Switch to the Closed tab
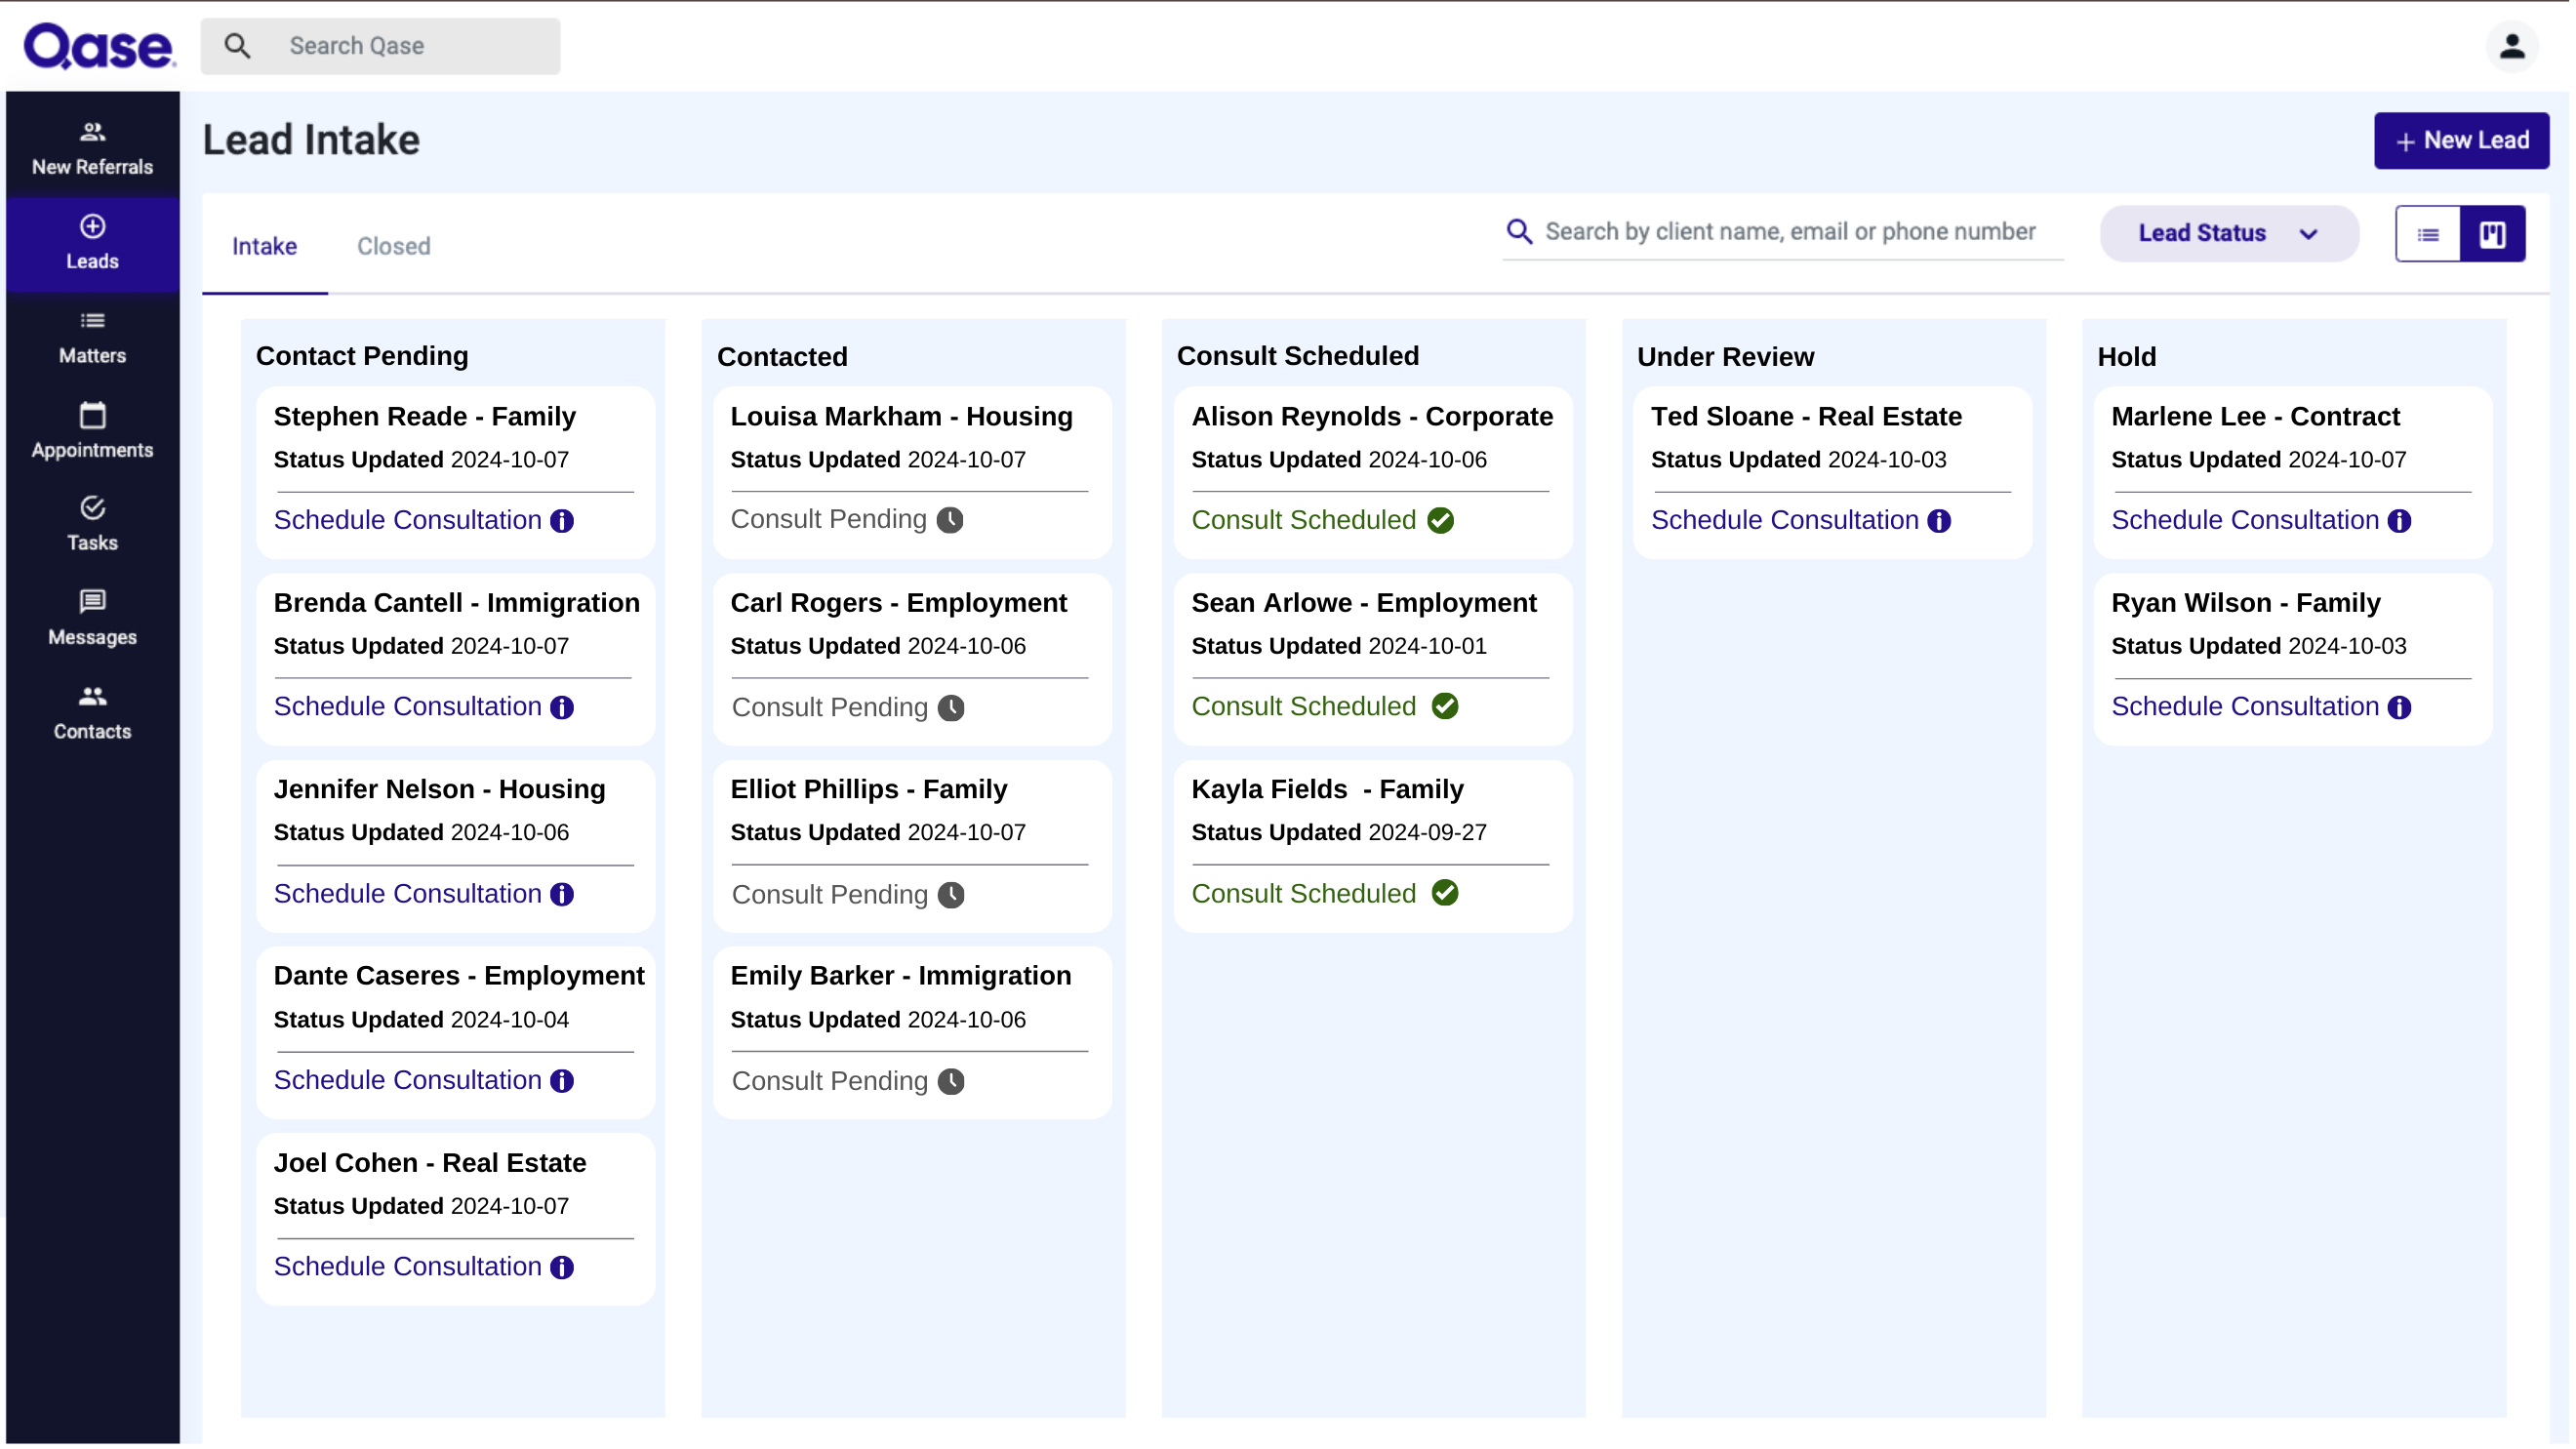Image resolution: width=2576 pixels, height=1449 pixels. tap(394, 247)
